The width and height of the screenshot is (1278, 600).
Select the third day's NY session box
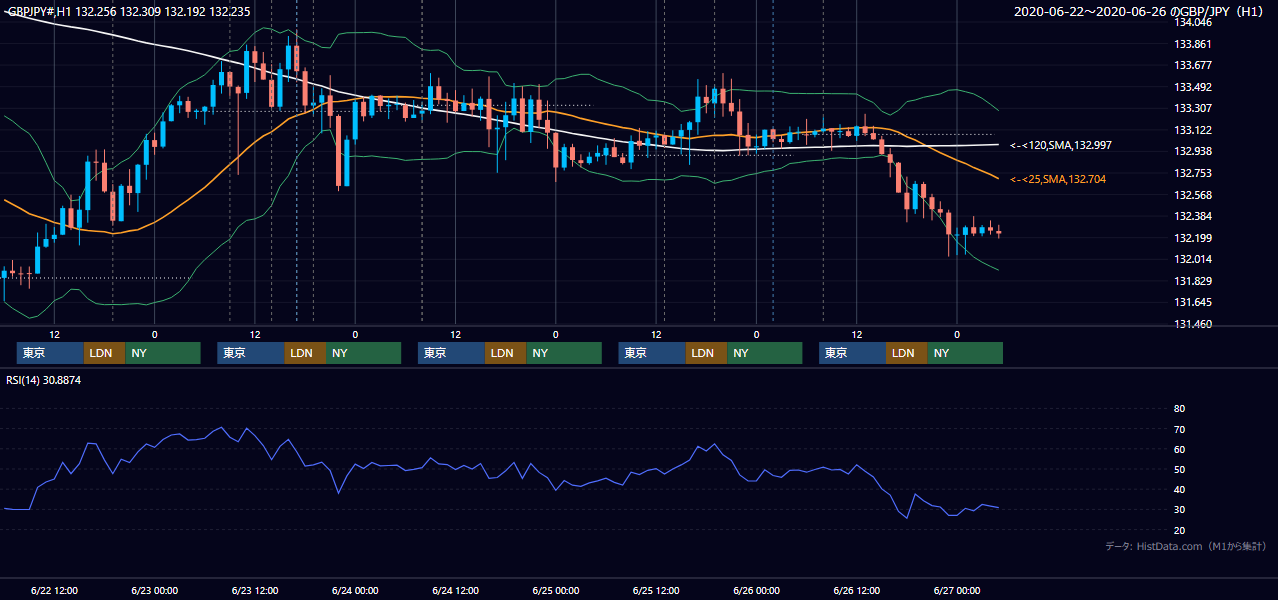coord(563,353)
